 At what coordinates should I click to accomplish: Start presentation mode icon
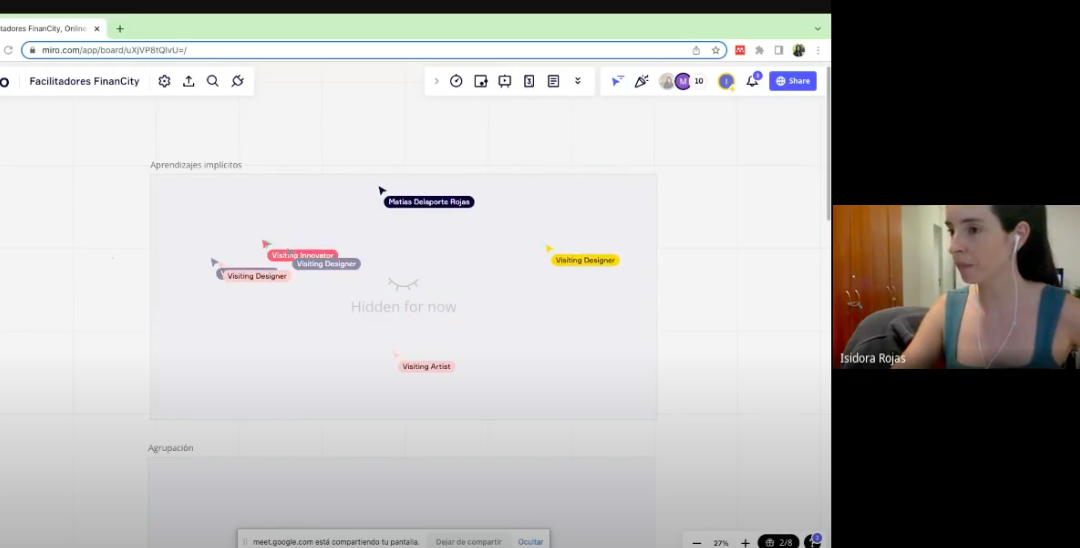pos(505,81)
